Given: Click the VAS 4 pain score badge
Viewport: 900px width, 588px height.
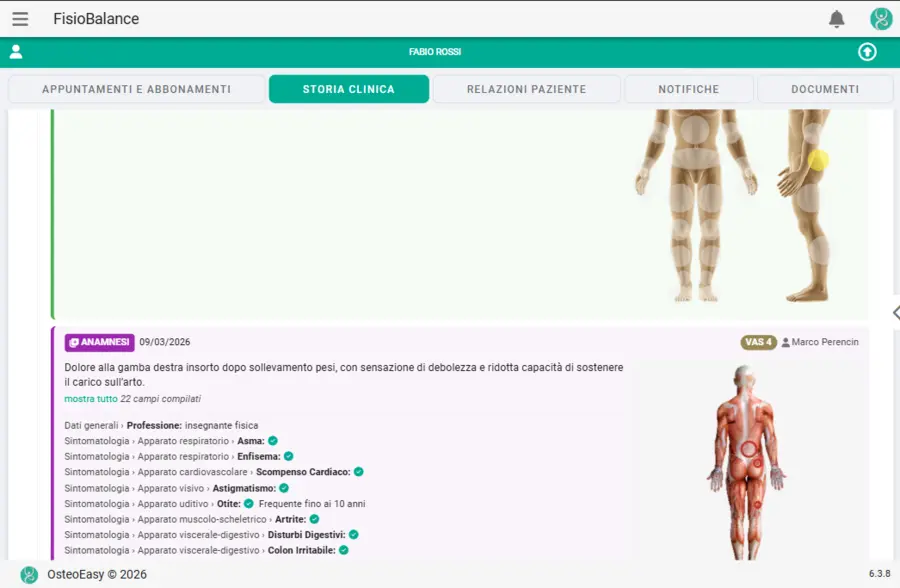Looking at the screenshot, I should [x=758, y=343].
